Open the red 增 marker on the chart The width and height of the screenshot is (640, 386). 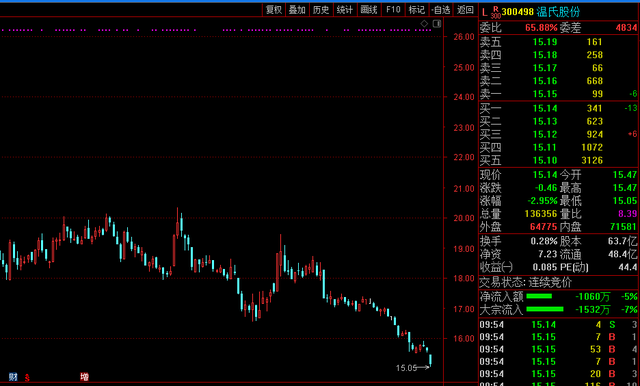[x=84, y=377]
